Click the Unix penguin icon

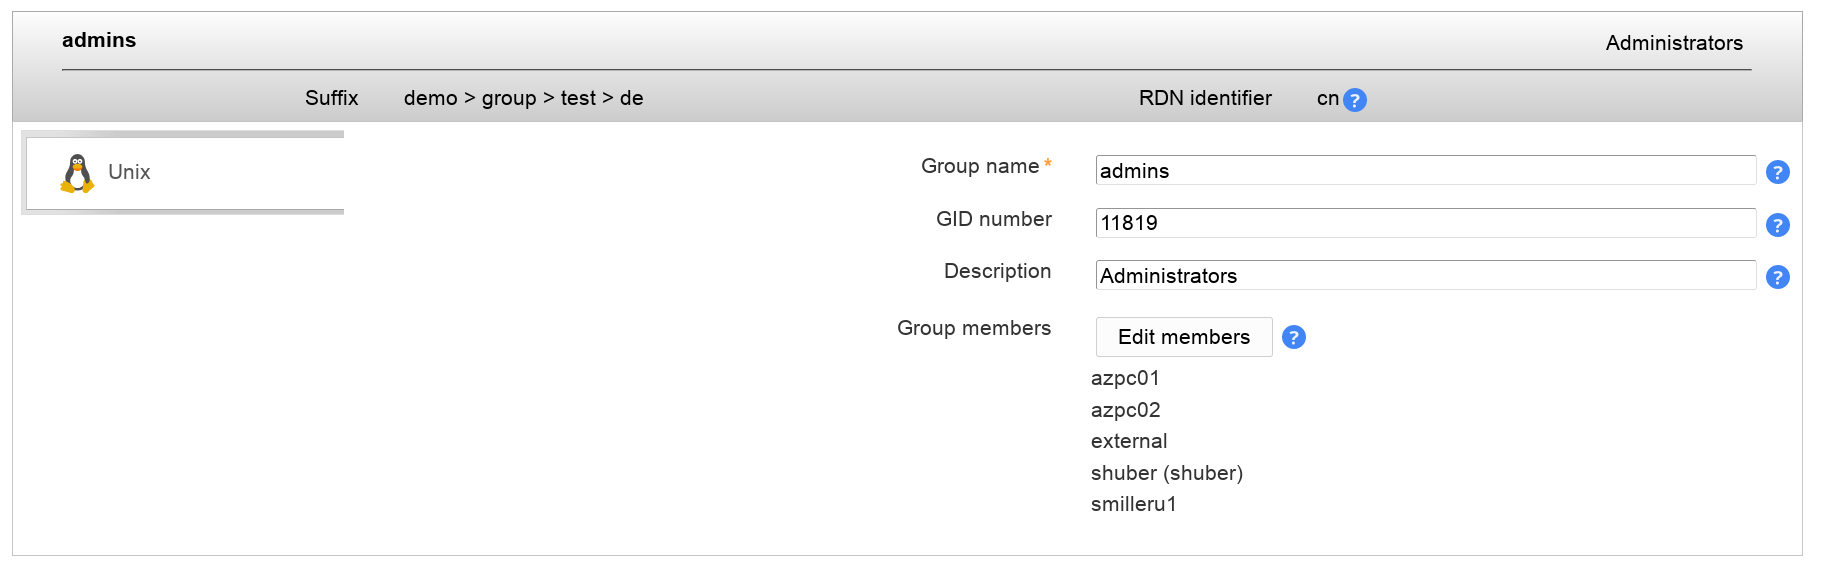[x=77, y=173]
